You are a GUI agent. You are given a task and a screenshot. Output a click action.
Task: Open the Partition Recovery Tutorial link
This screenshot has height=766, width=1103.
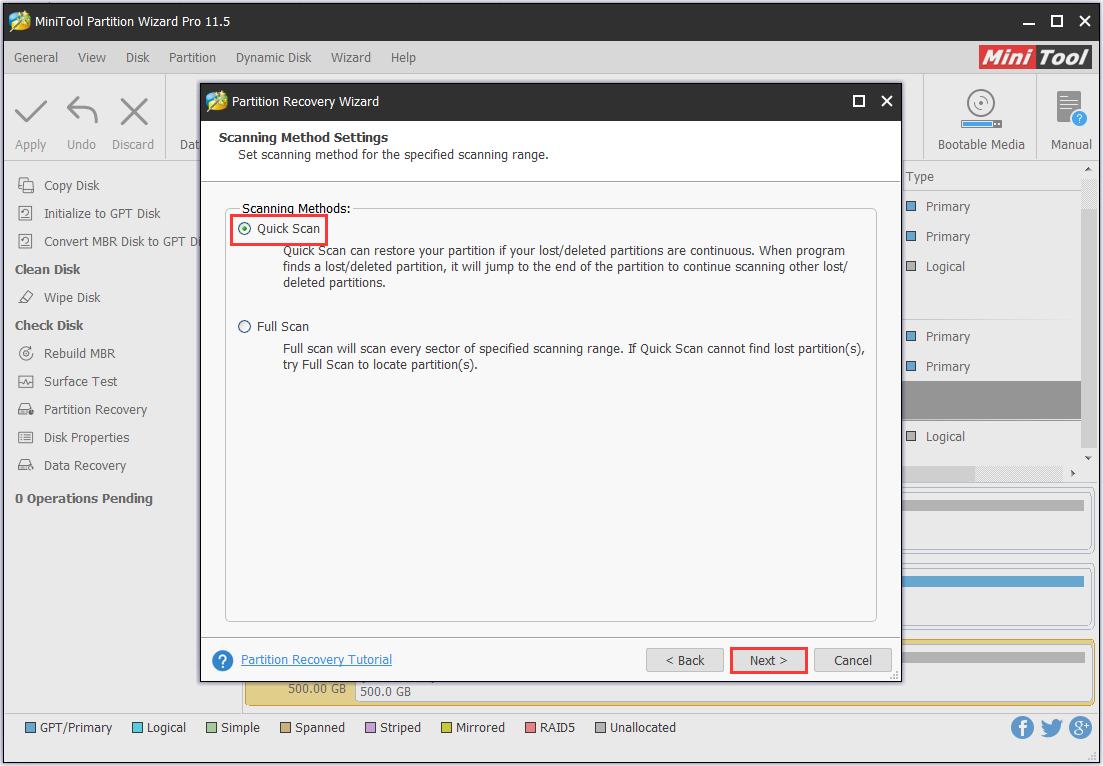pos(317,660)
